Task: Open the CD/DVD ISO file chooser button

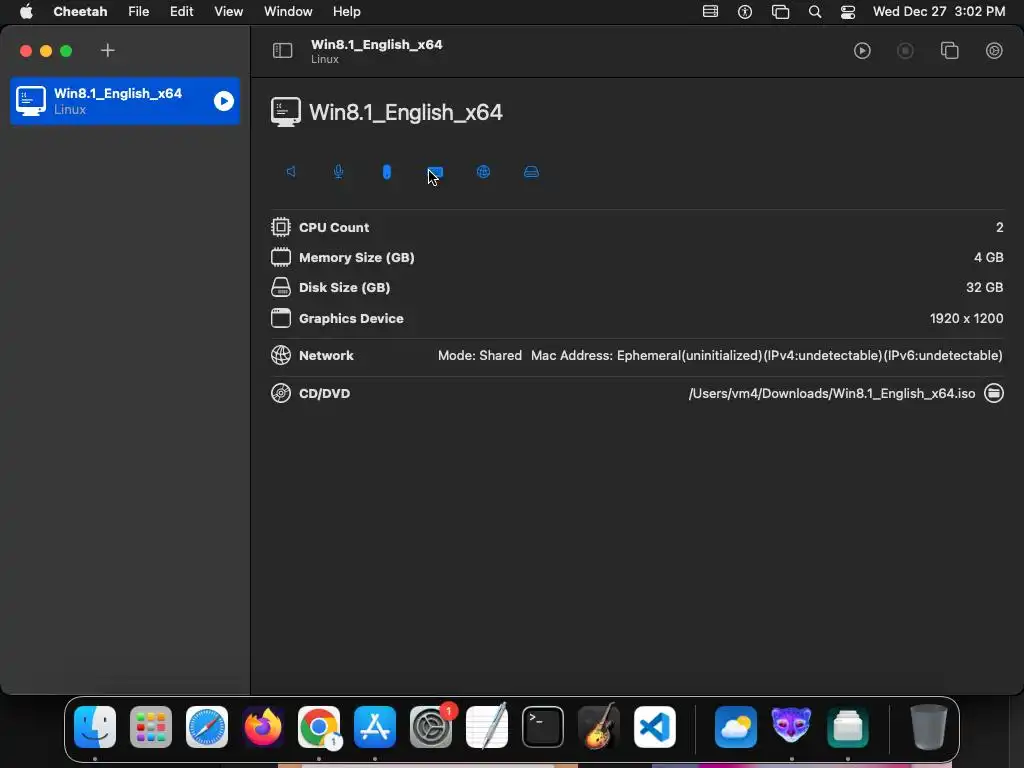Action: [x=994, y=393]
